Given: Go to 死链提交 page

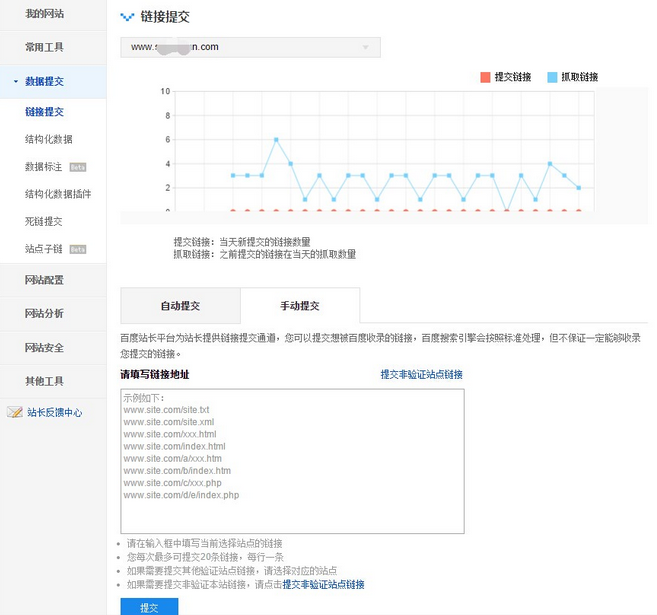Looking at the screenshot, I should (44, 221).
